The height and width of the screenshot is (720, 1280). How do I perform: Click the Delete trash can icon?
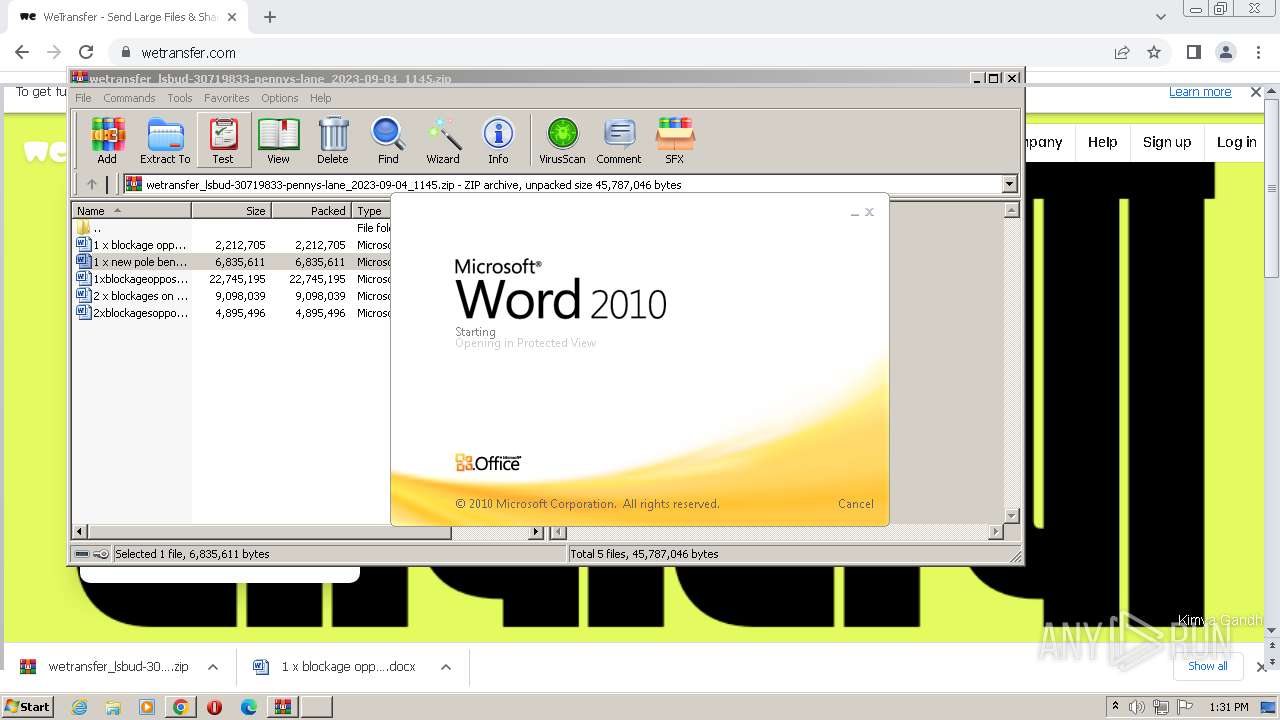pyautogui.click(x=333, y=140)
